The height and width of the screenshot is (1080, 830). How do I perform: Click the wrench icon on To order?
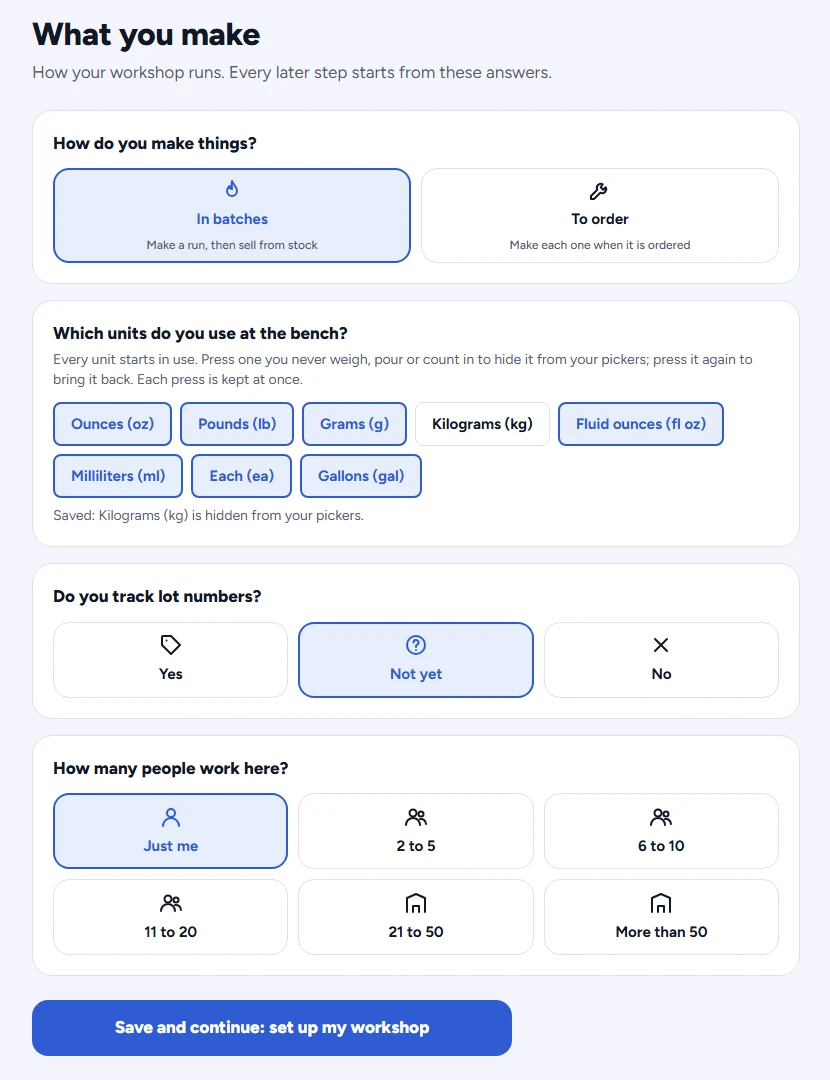[599, 191]
